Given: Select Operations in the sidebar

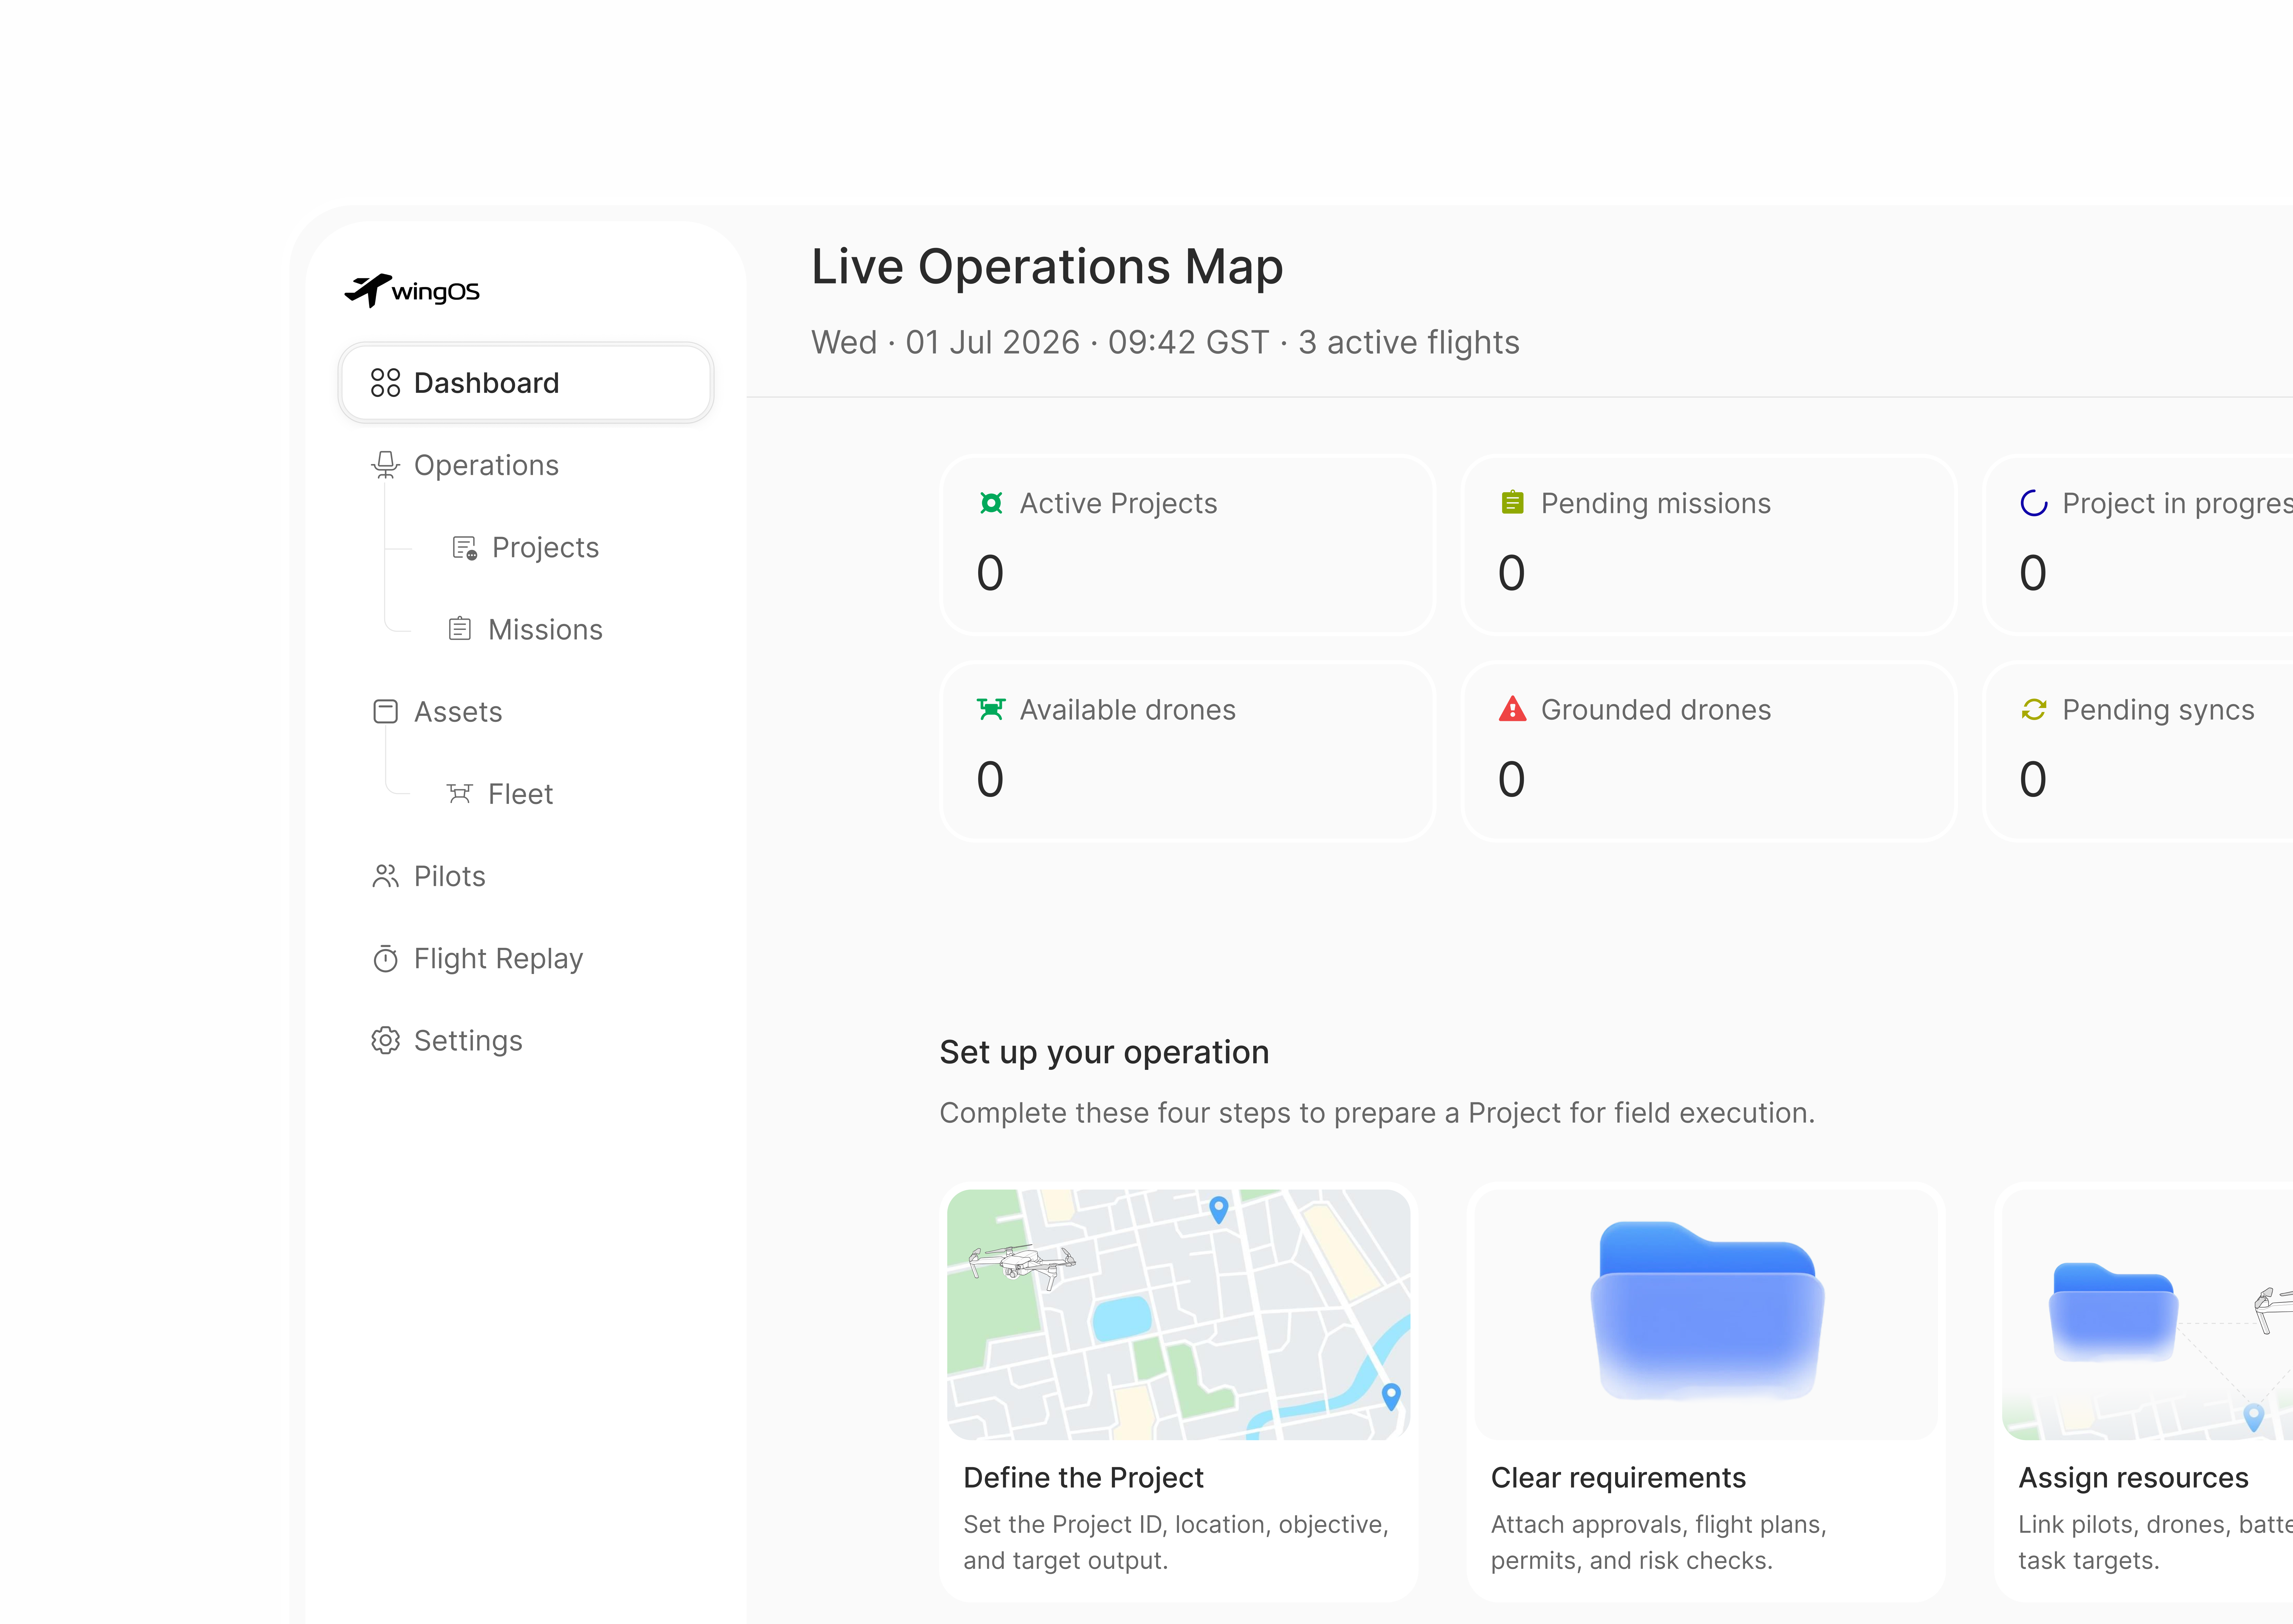Looking at the screenshot, I should click(526, 465).
